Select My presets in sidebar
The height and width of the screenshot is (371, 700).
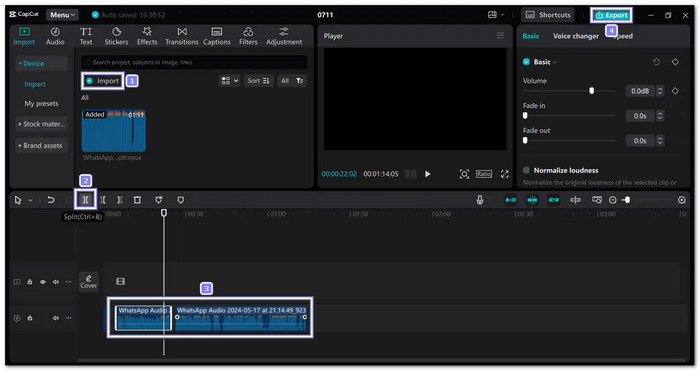[41, 103]
